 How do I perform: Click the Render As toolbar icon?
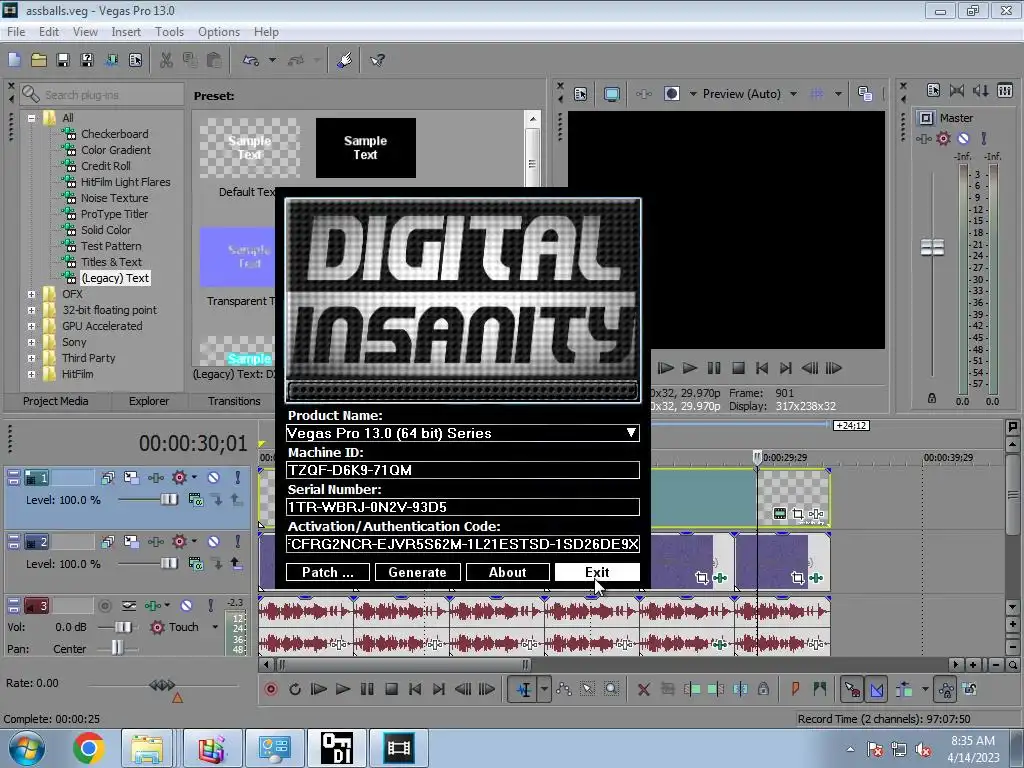coord(111,61)
